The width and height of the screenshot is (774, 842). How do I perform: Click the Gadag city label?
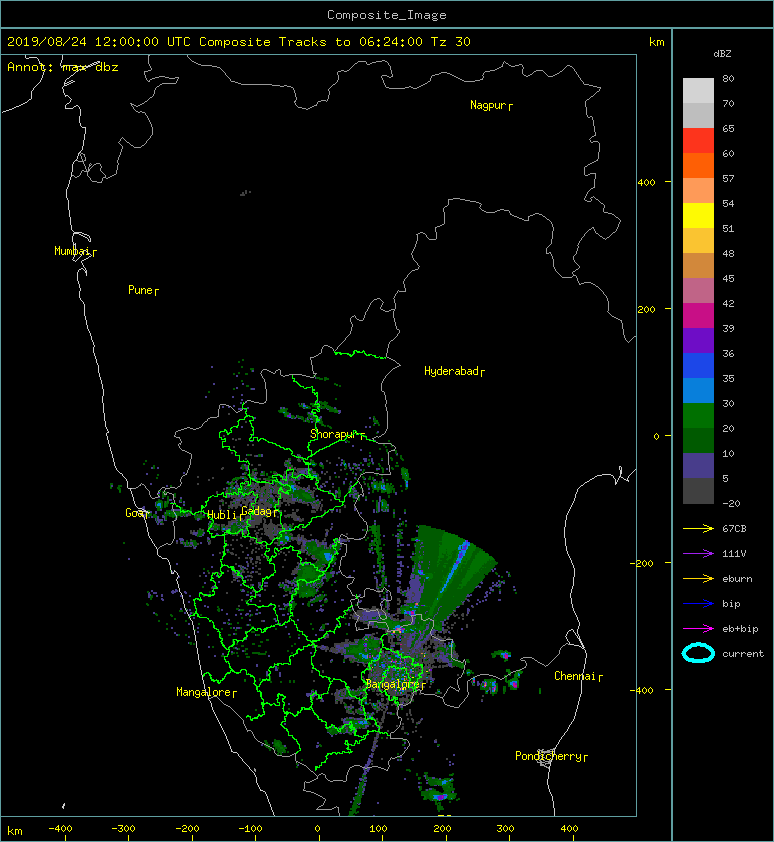click(x=259, y=511)
